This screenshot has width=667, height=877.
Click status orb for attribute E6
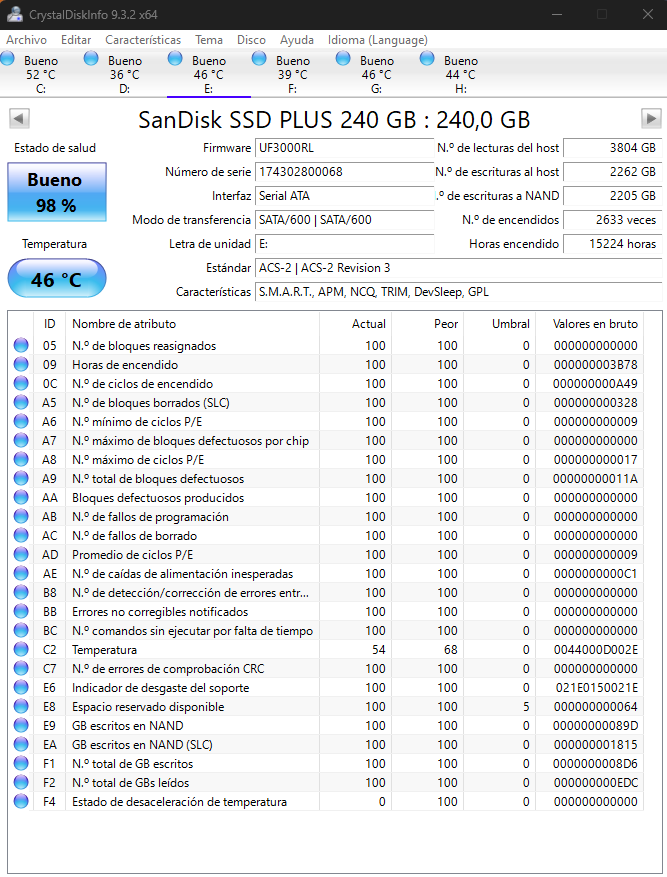tap(21, 687)
